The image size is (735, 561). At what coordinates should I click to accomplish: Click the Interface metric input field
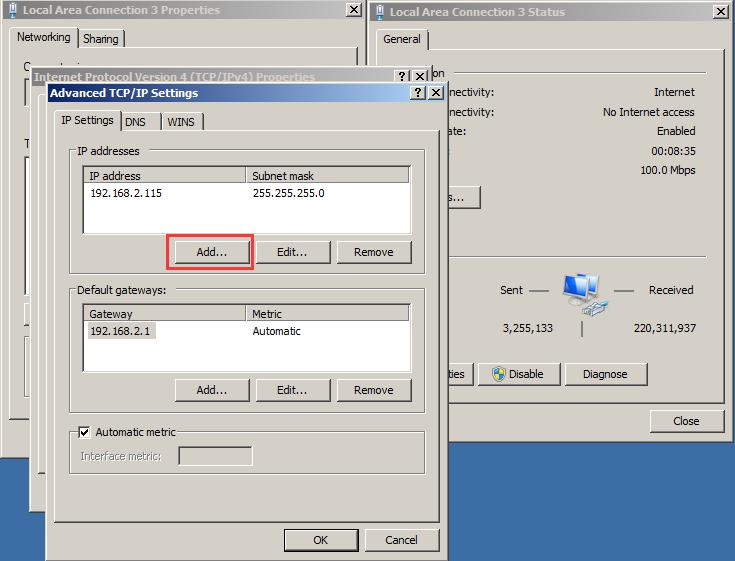(x=215, y=456)
